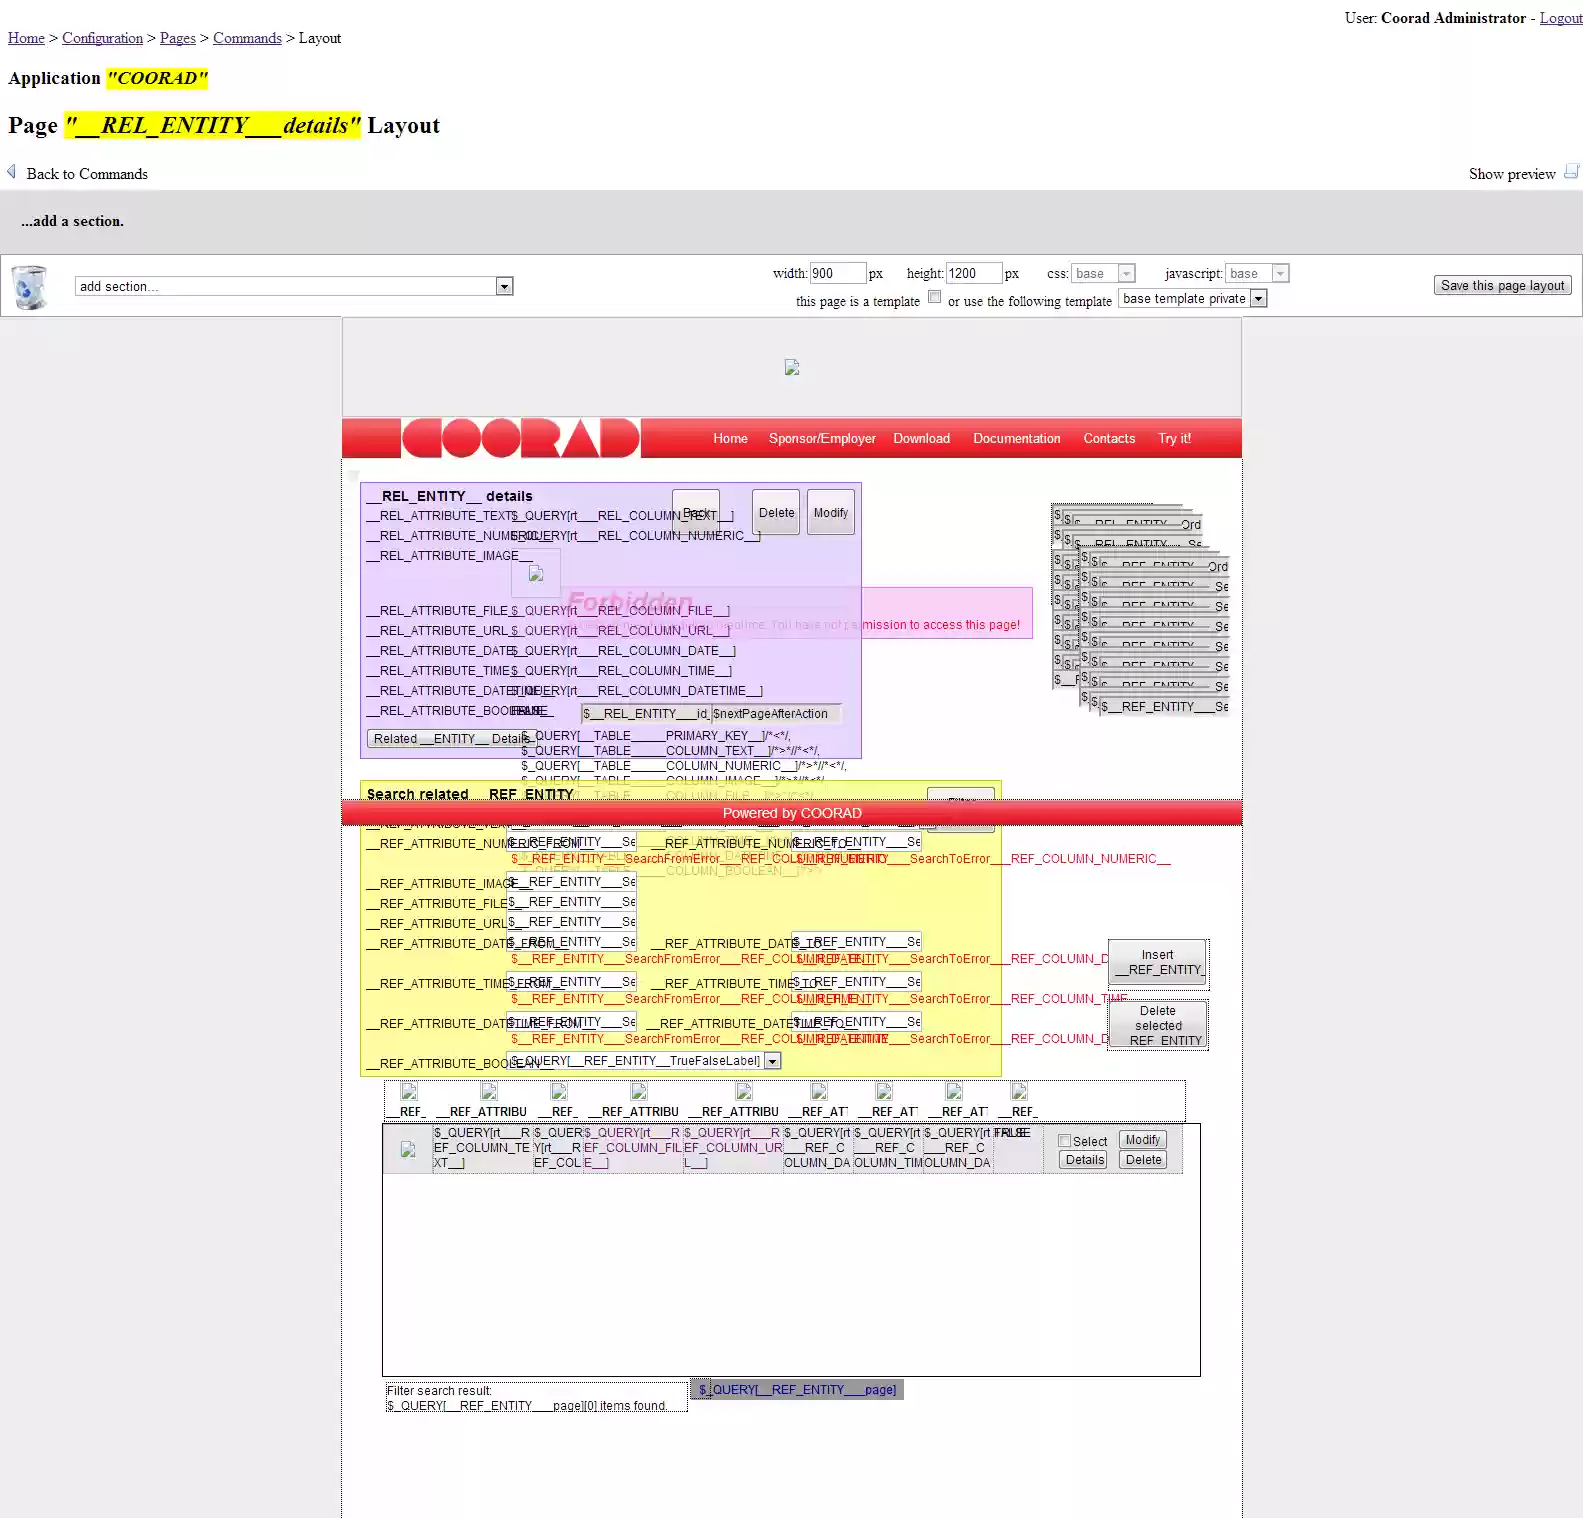Click the Modify button in result row
The height and width of the screenshot is (1518, 1583).
[1142, 1140]
